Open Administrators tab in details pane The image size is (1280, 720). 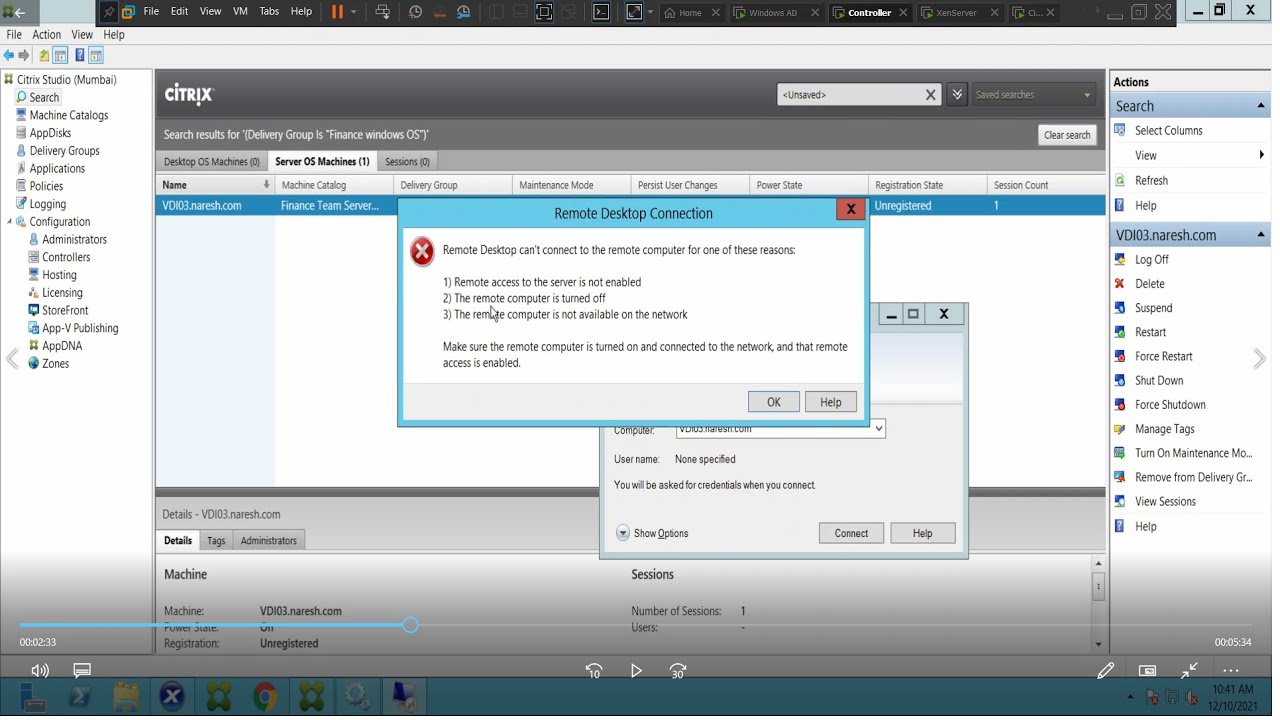point(269,541)
